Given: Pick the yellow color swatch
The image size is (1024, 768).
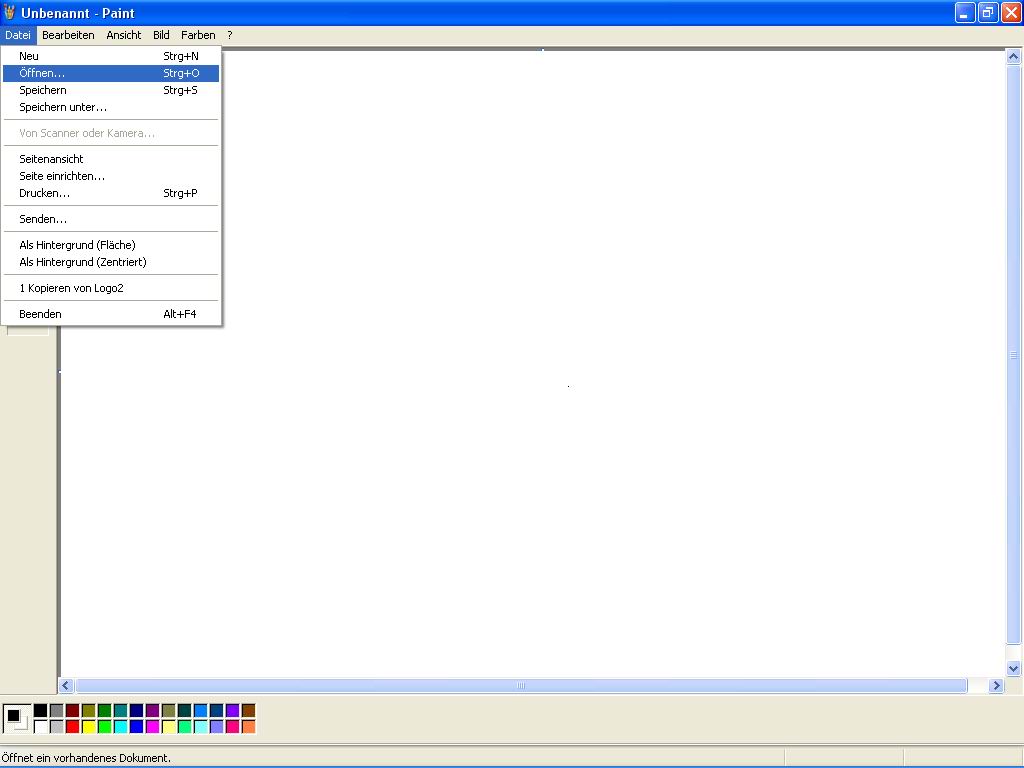Looking at the screenshot, I should click(x=88, y=727).
